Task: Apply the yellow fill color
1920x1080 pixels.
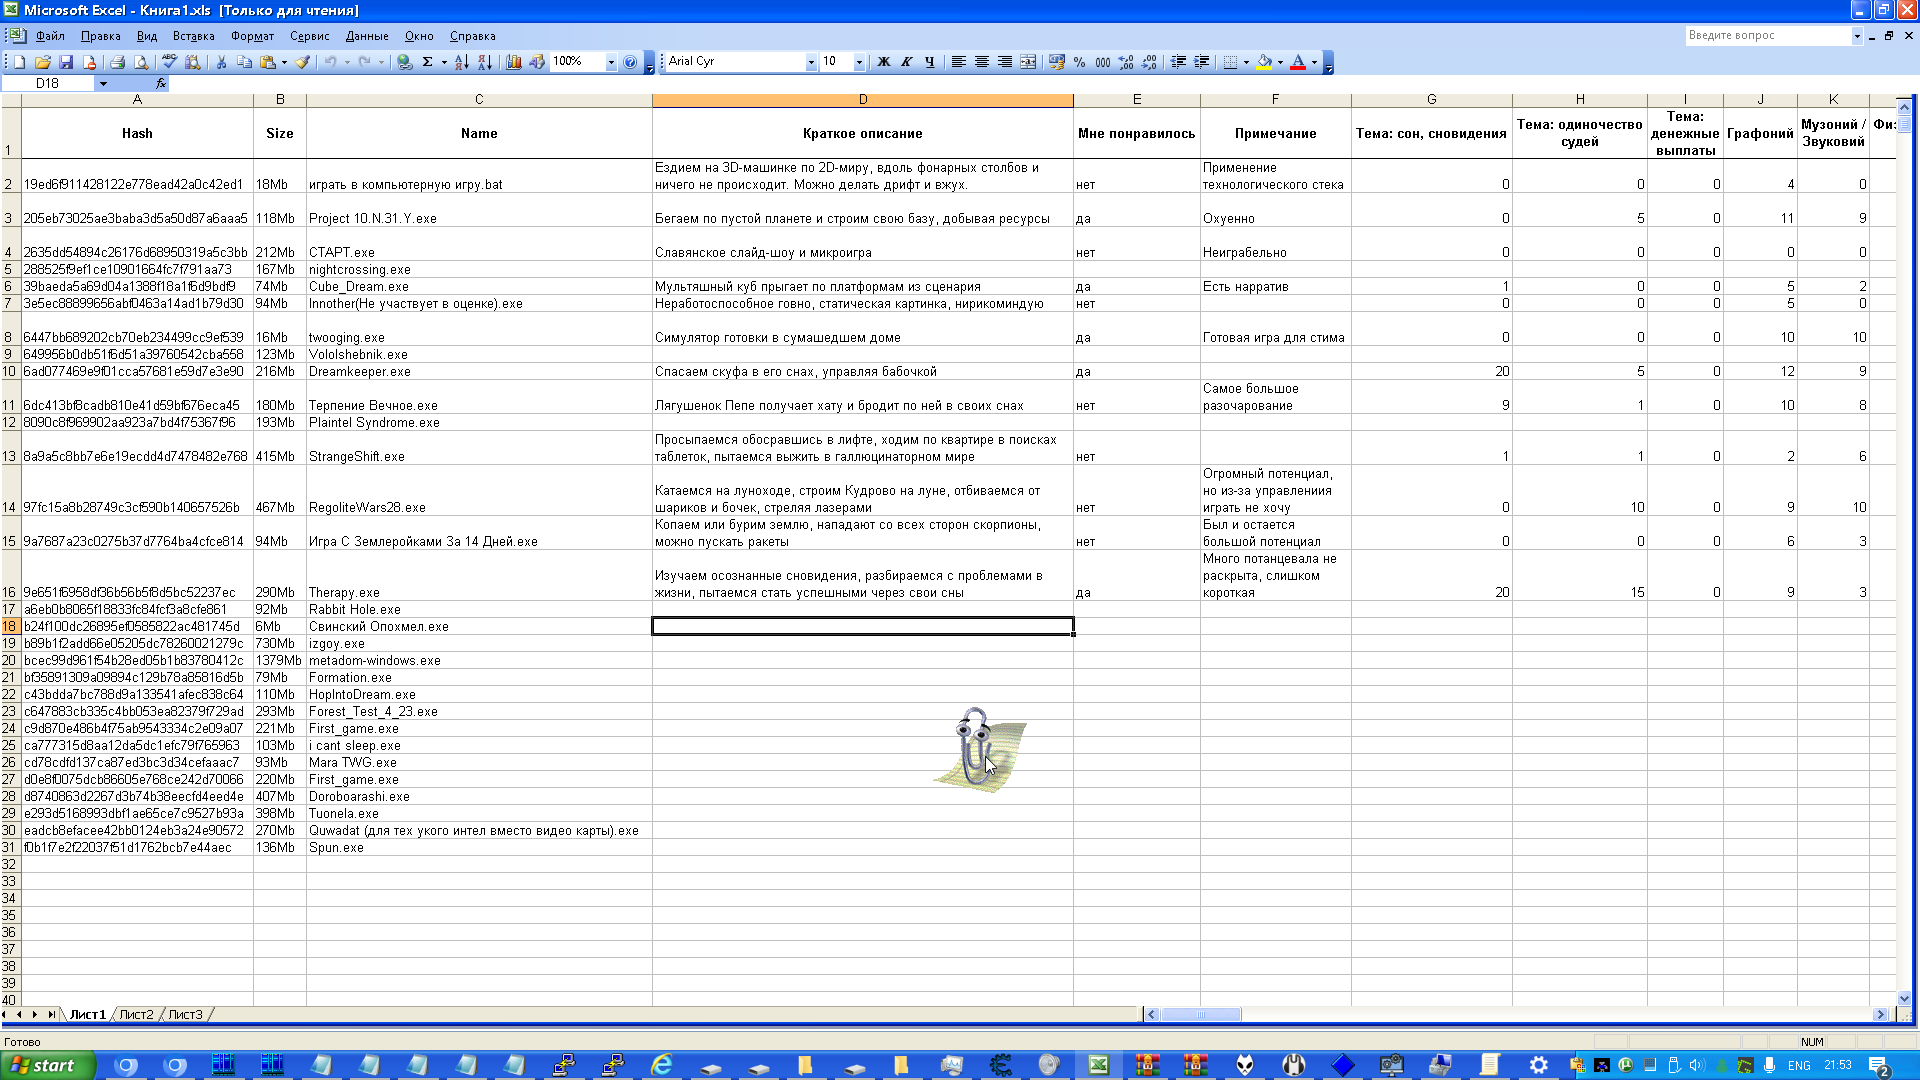Action: [1264, 62]
